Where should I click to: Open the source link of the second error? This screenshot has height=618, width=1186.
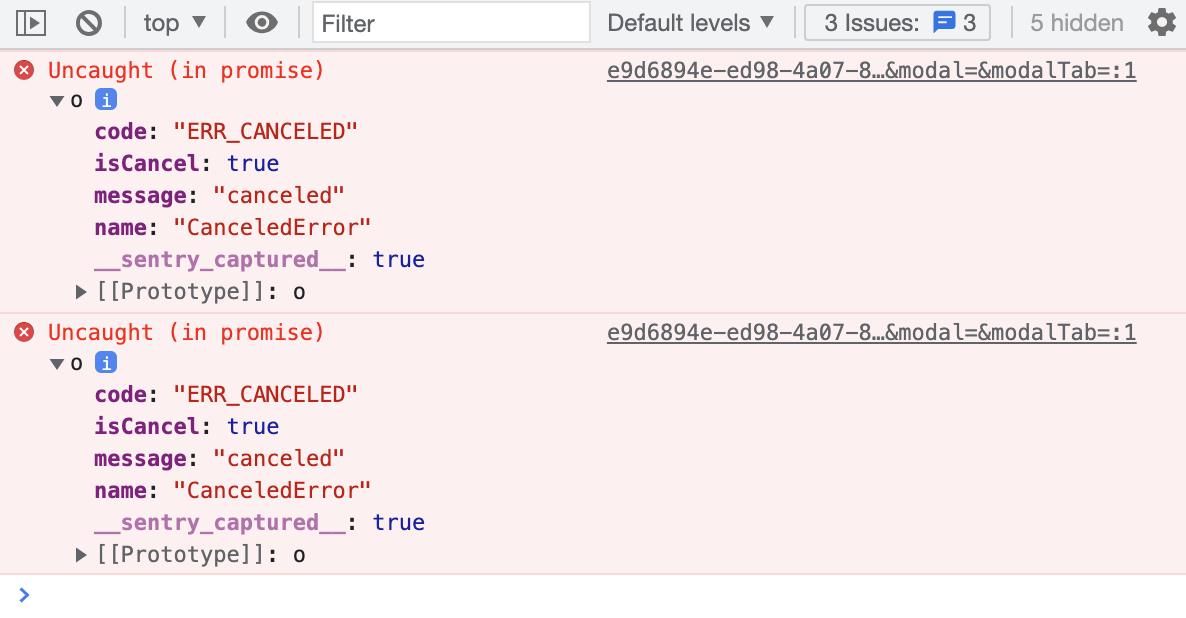tap(870, 332)
